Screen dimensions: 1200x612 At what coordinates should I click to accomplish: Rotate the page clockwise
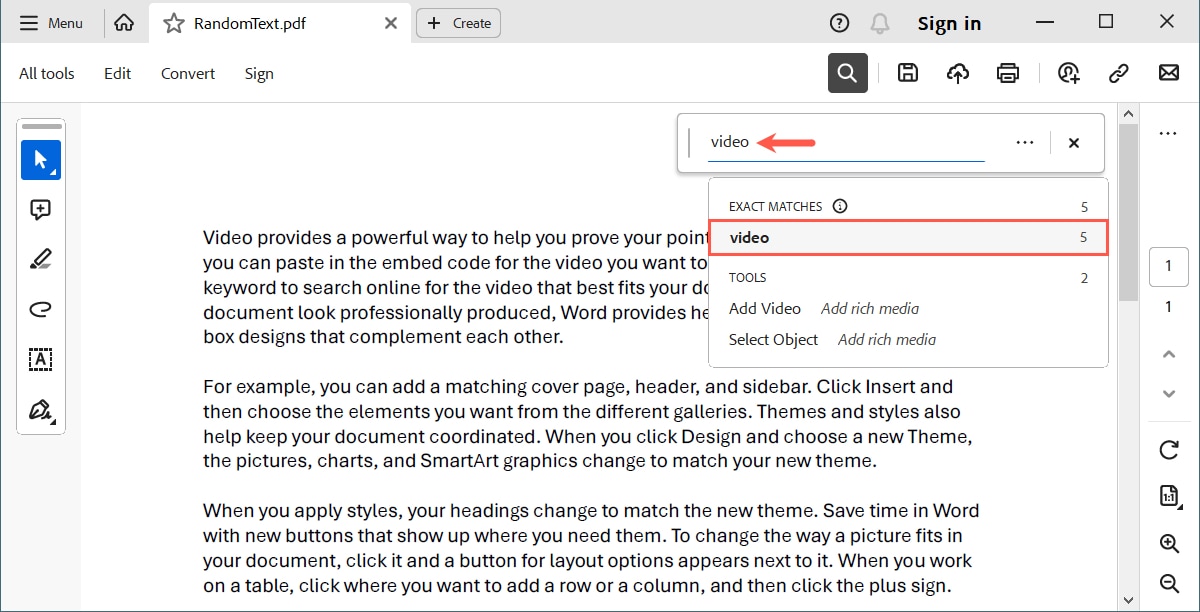pos(1169,449)
